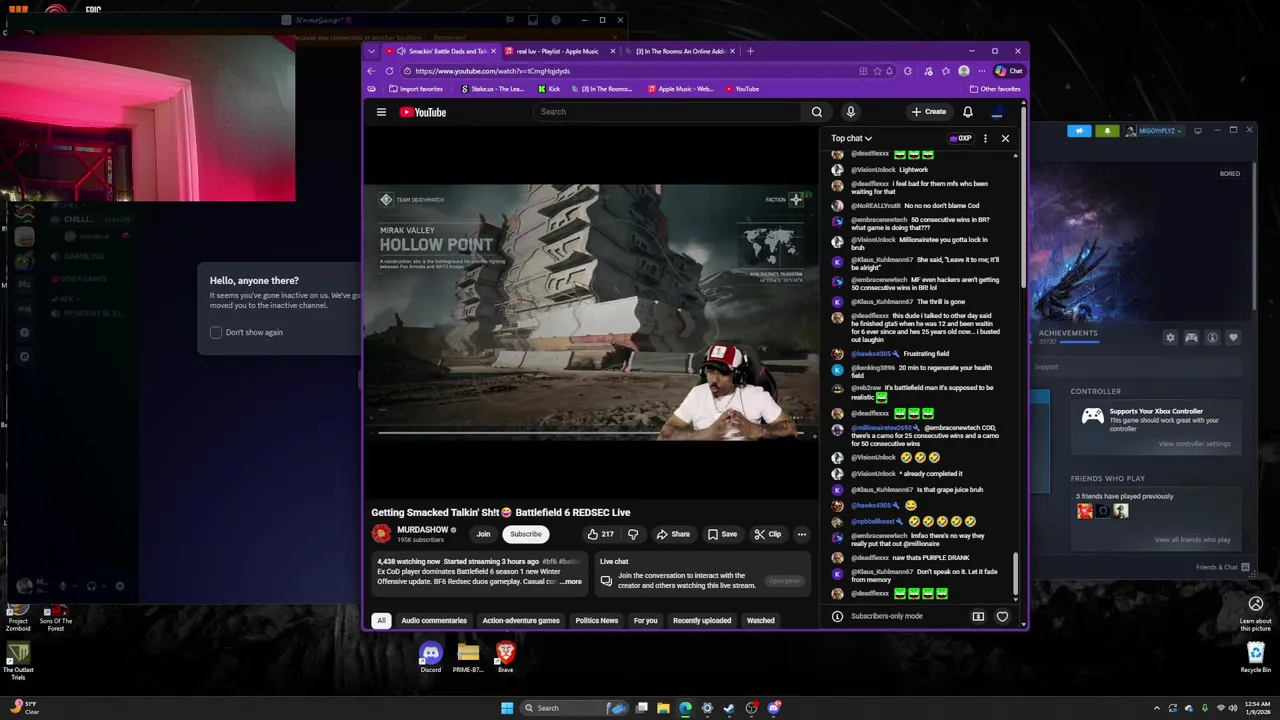Select the Recently uploaded chip
Image resolution: width=1280 pixels, height=720 pixels.
click(x=702, y=620)
